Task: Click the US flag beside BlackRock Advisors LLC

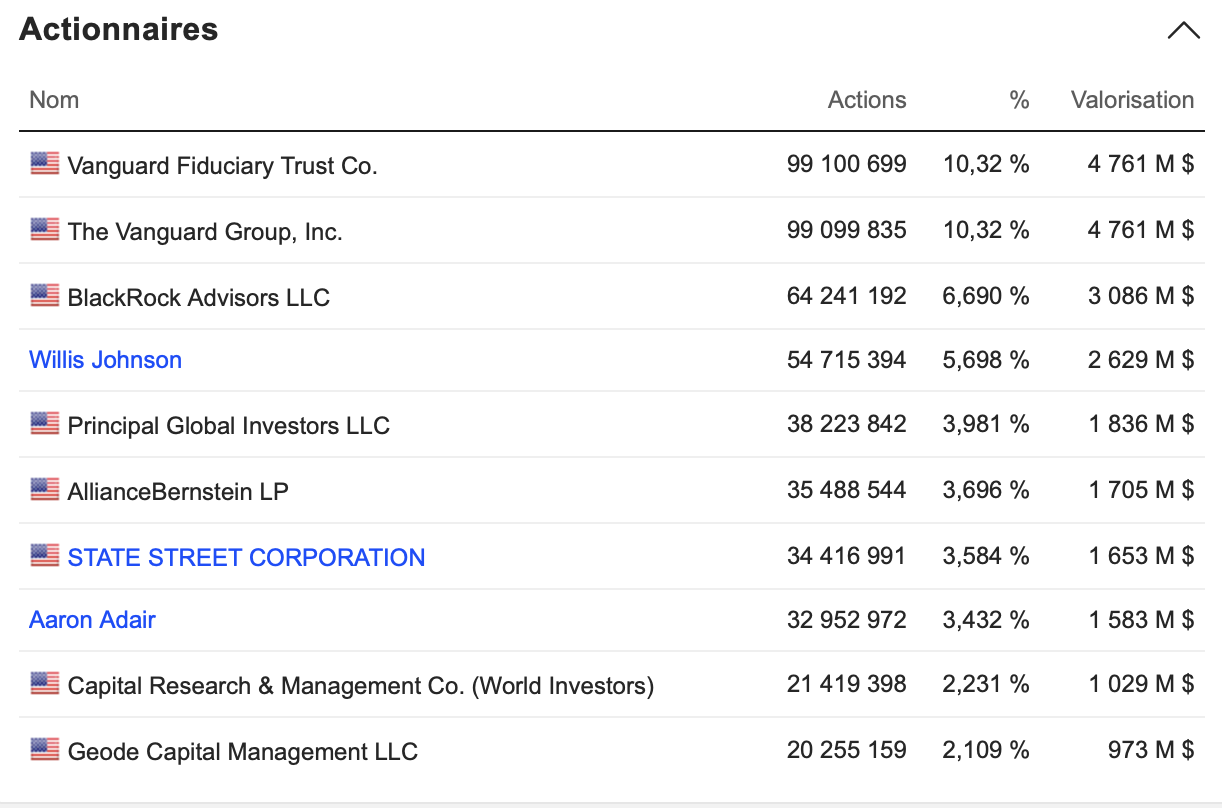Action: (x=45, y=296)
